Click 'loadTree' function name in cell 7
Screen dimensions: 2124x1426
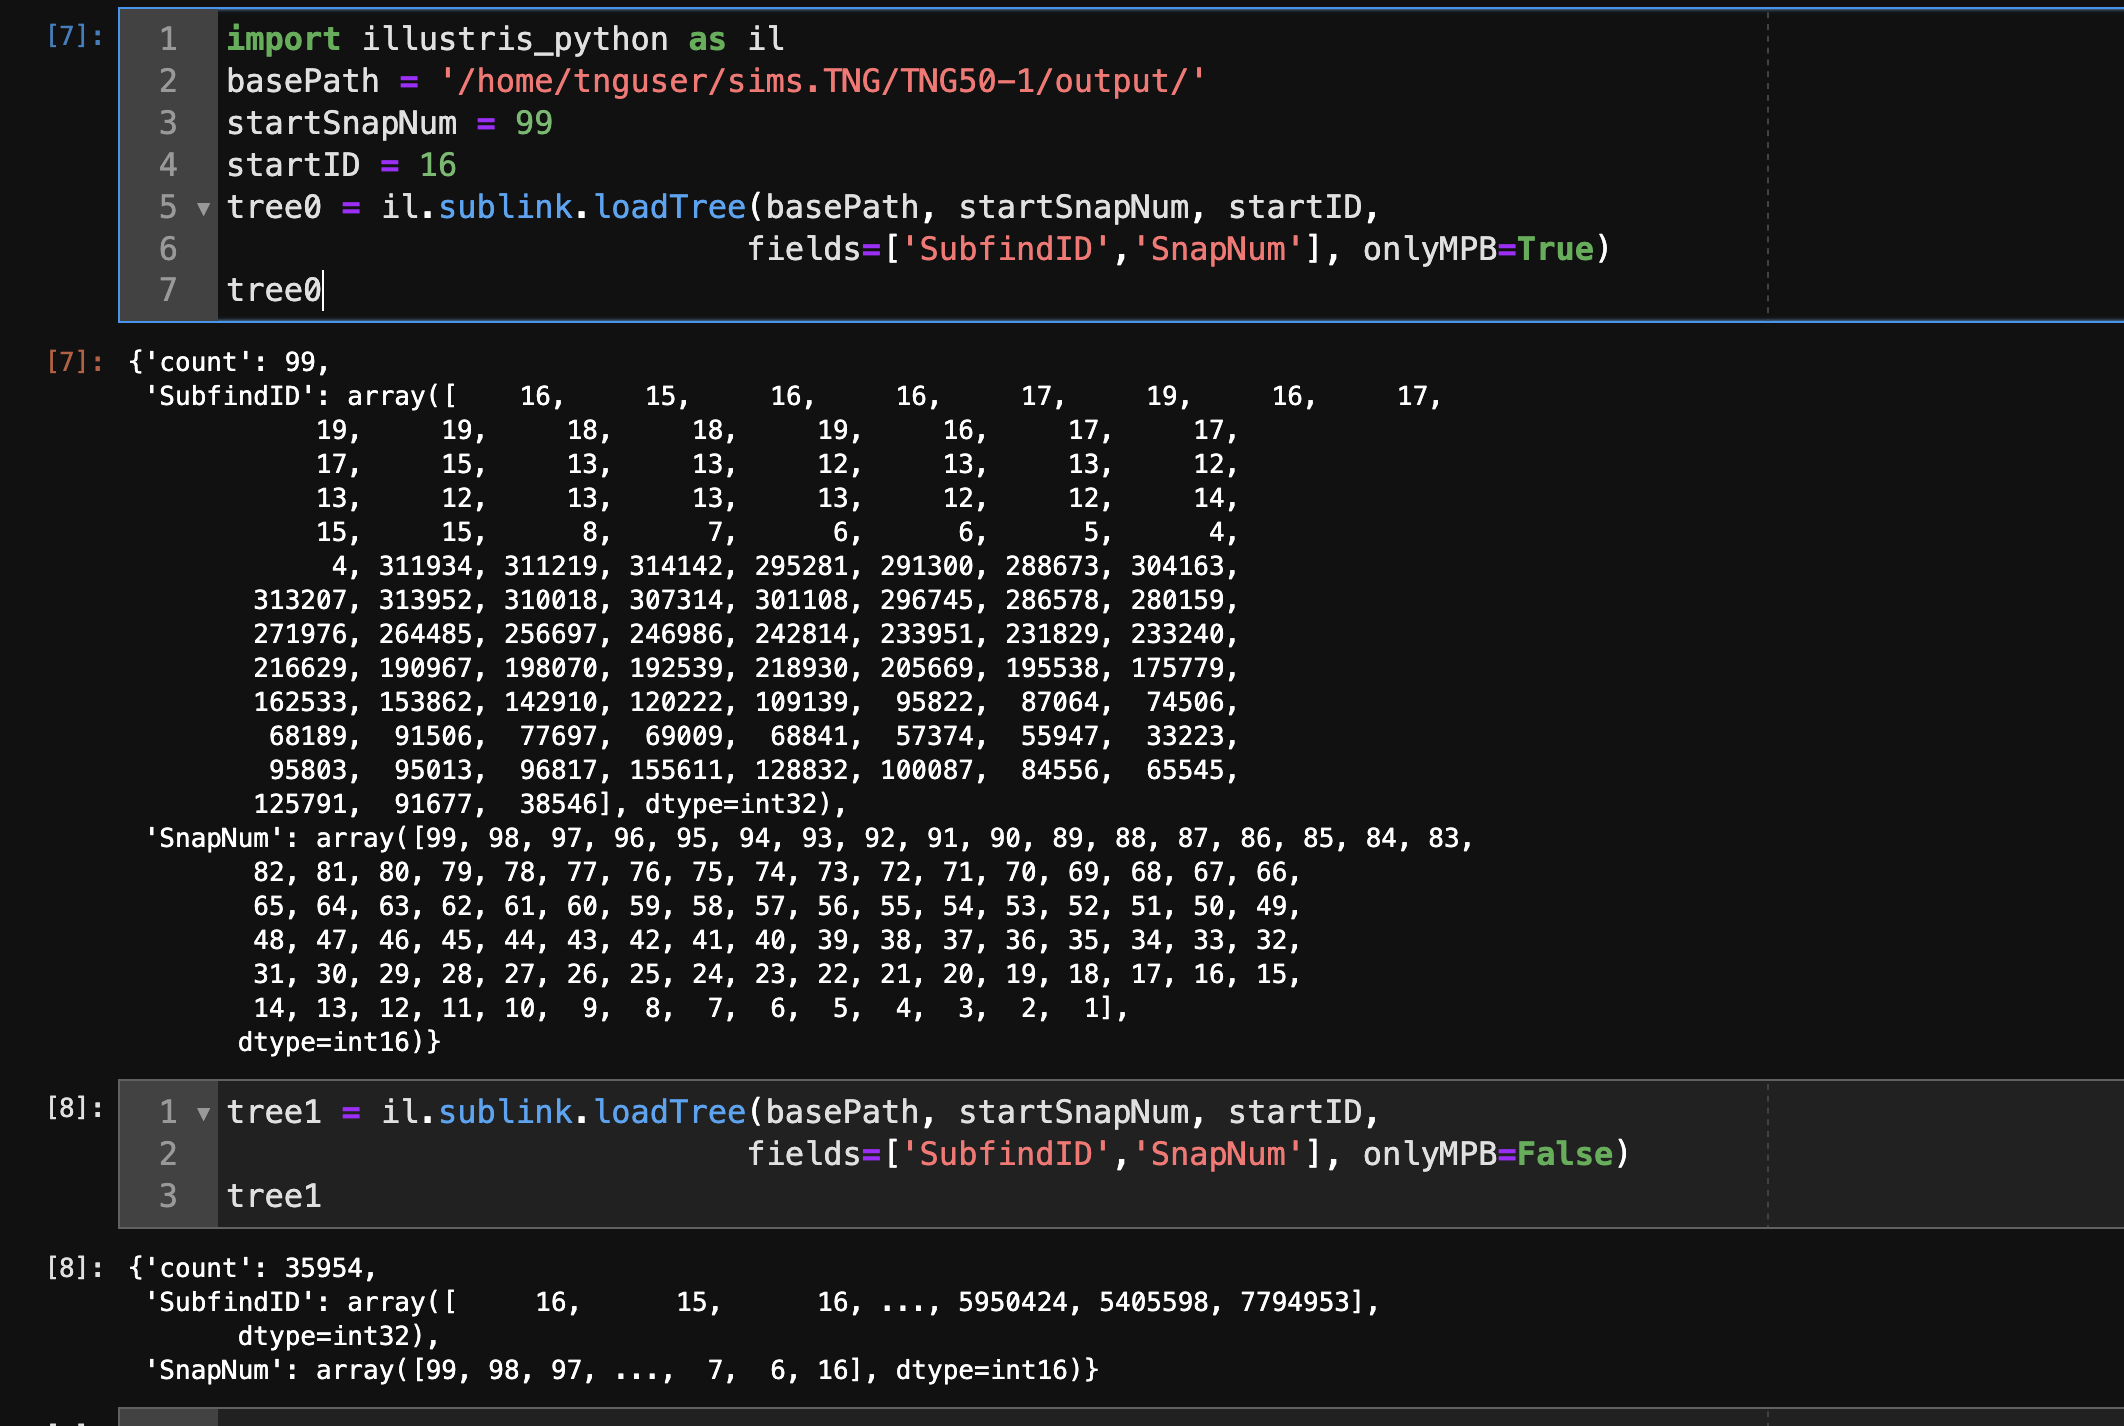[x=670, y=207]
